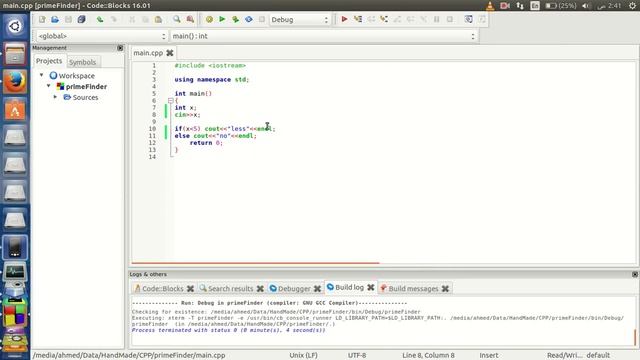Click 'UTF-8' encoding in status bar
Image resolution: width=640 pixels, height=360 pixels.
coord(357,355)
